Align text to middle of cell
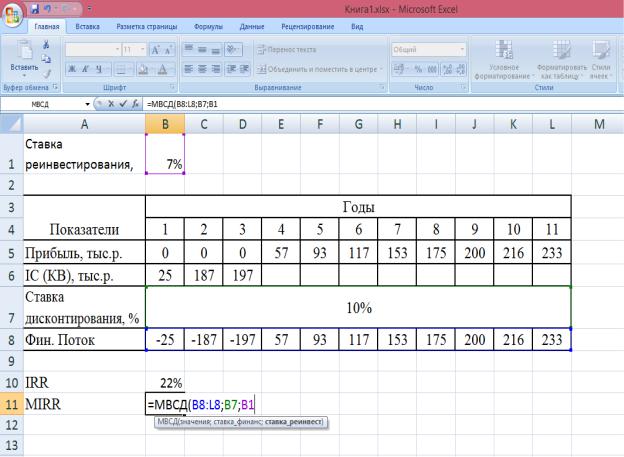The height and width of the screenshot is (457, 624). (x=202, y=49)
